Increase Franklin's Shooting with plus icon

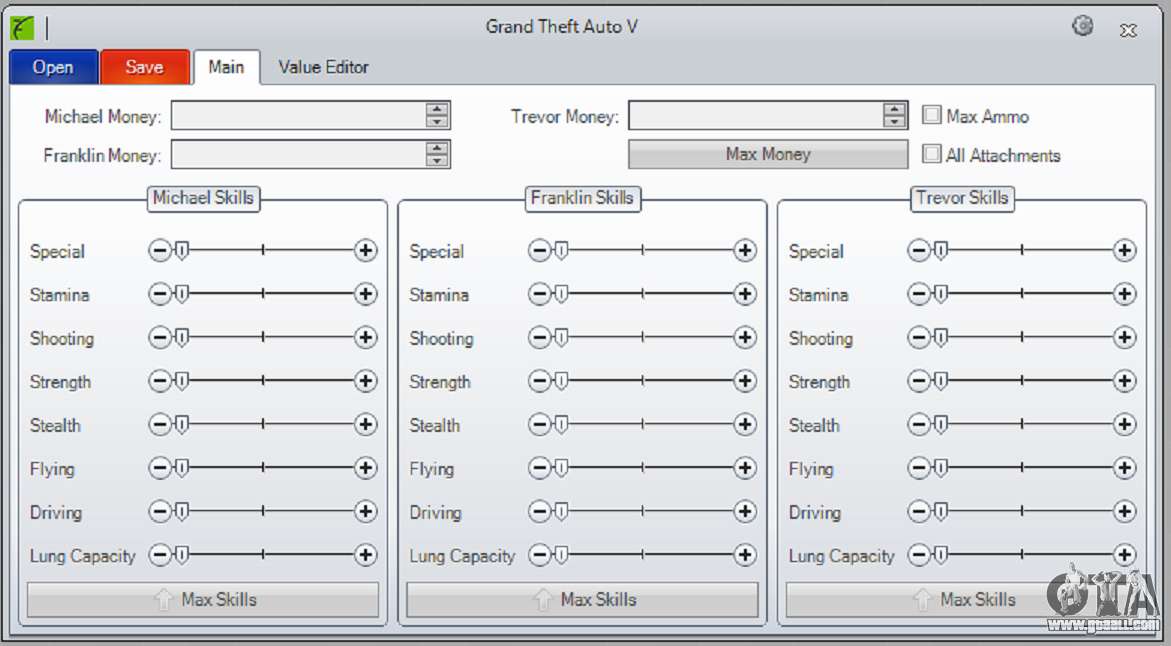(x=745, y=338)
